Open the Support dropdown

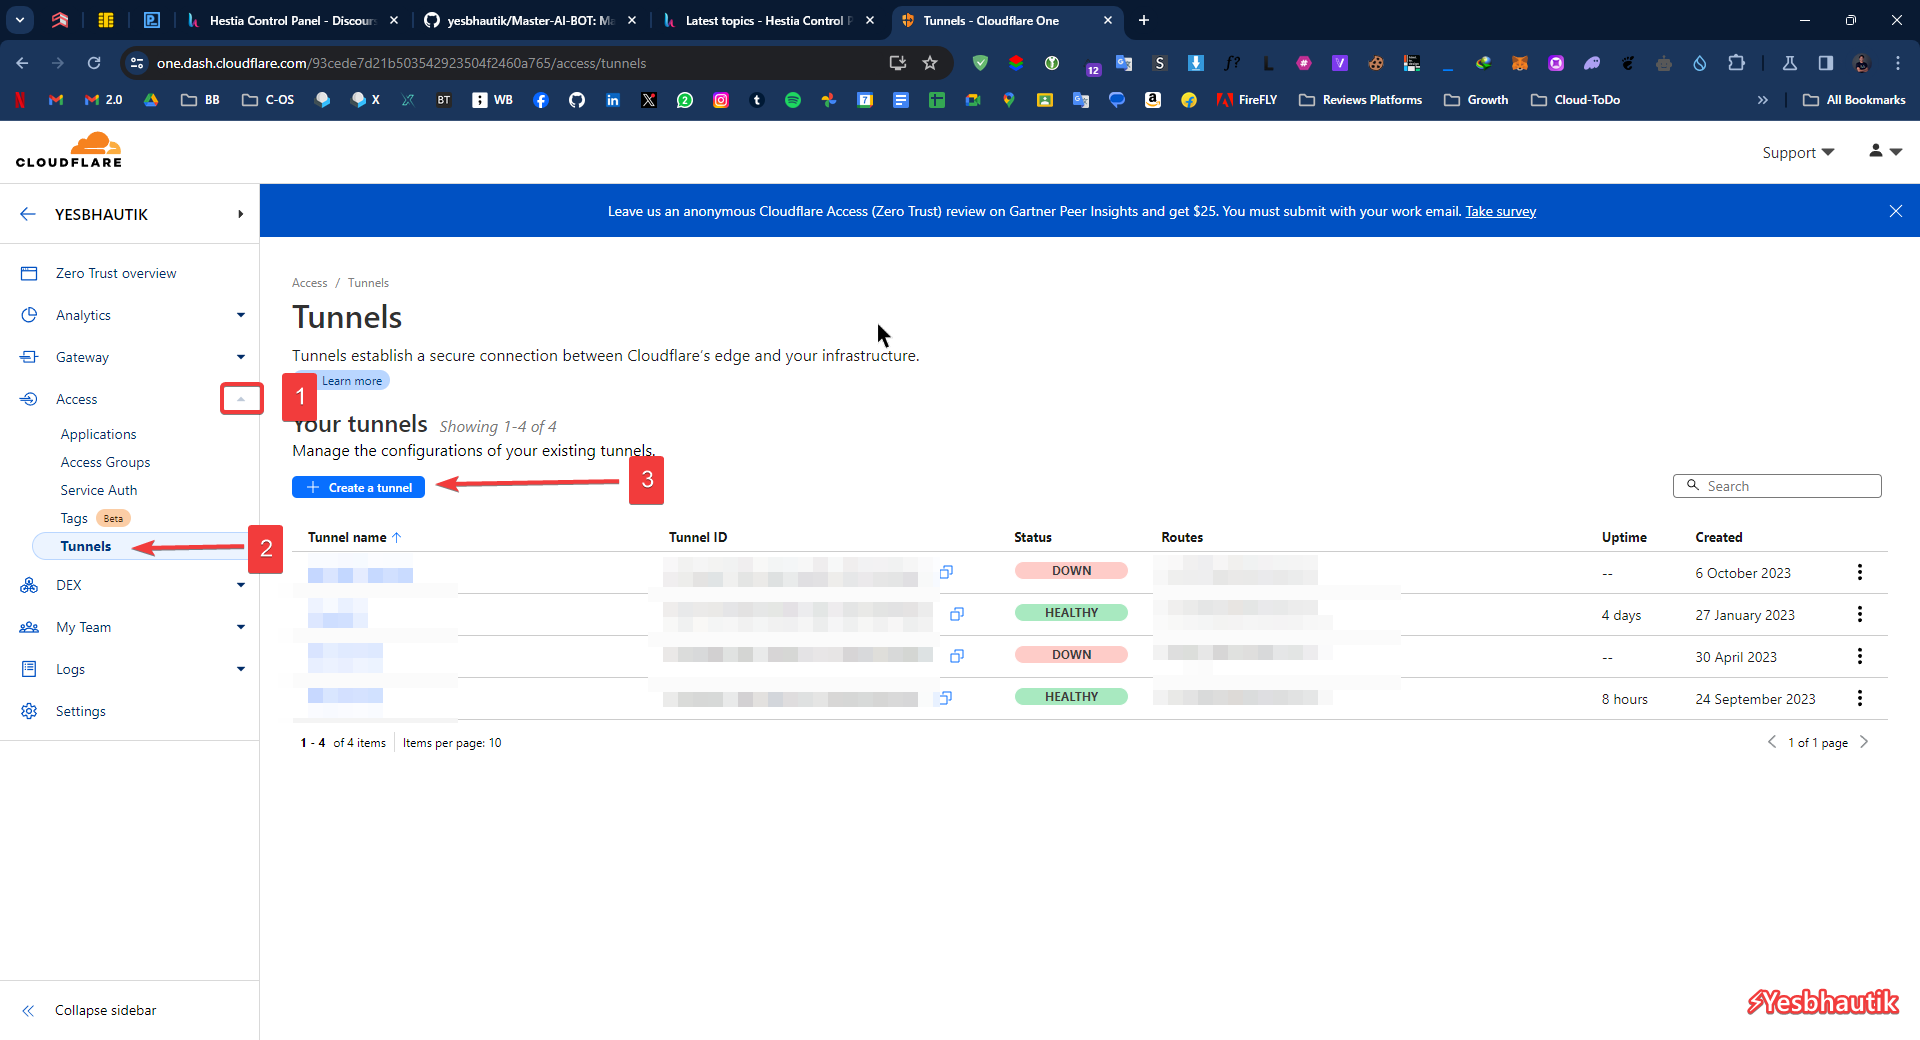[x=1797, y=152]
